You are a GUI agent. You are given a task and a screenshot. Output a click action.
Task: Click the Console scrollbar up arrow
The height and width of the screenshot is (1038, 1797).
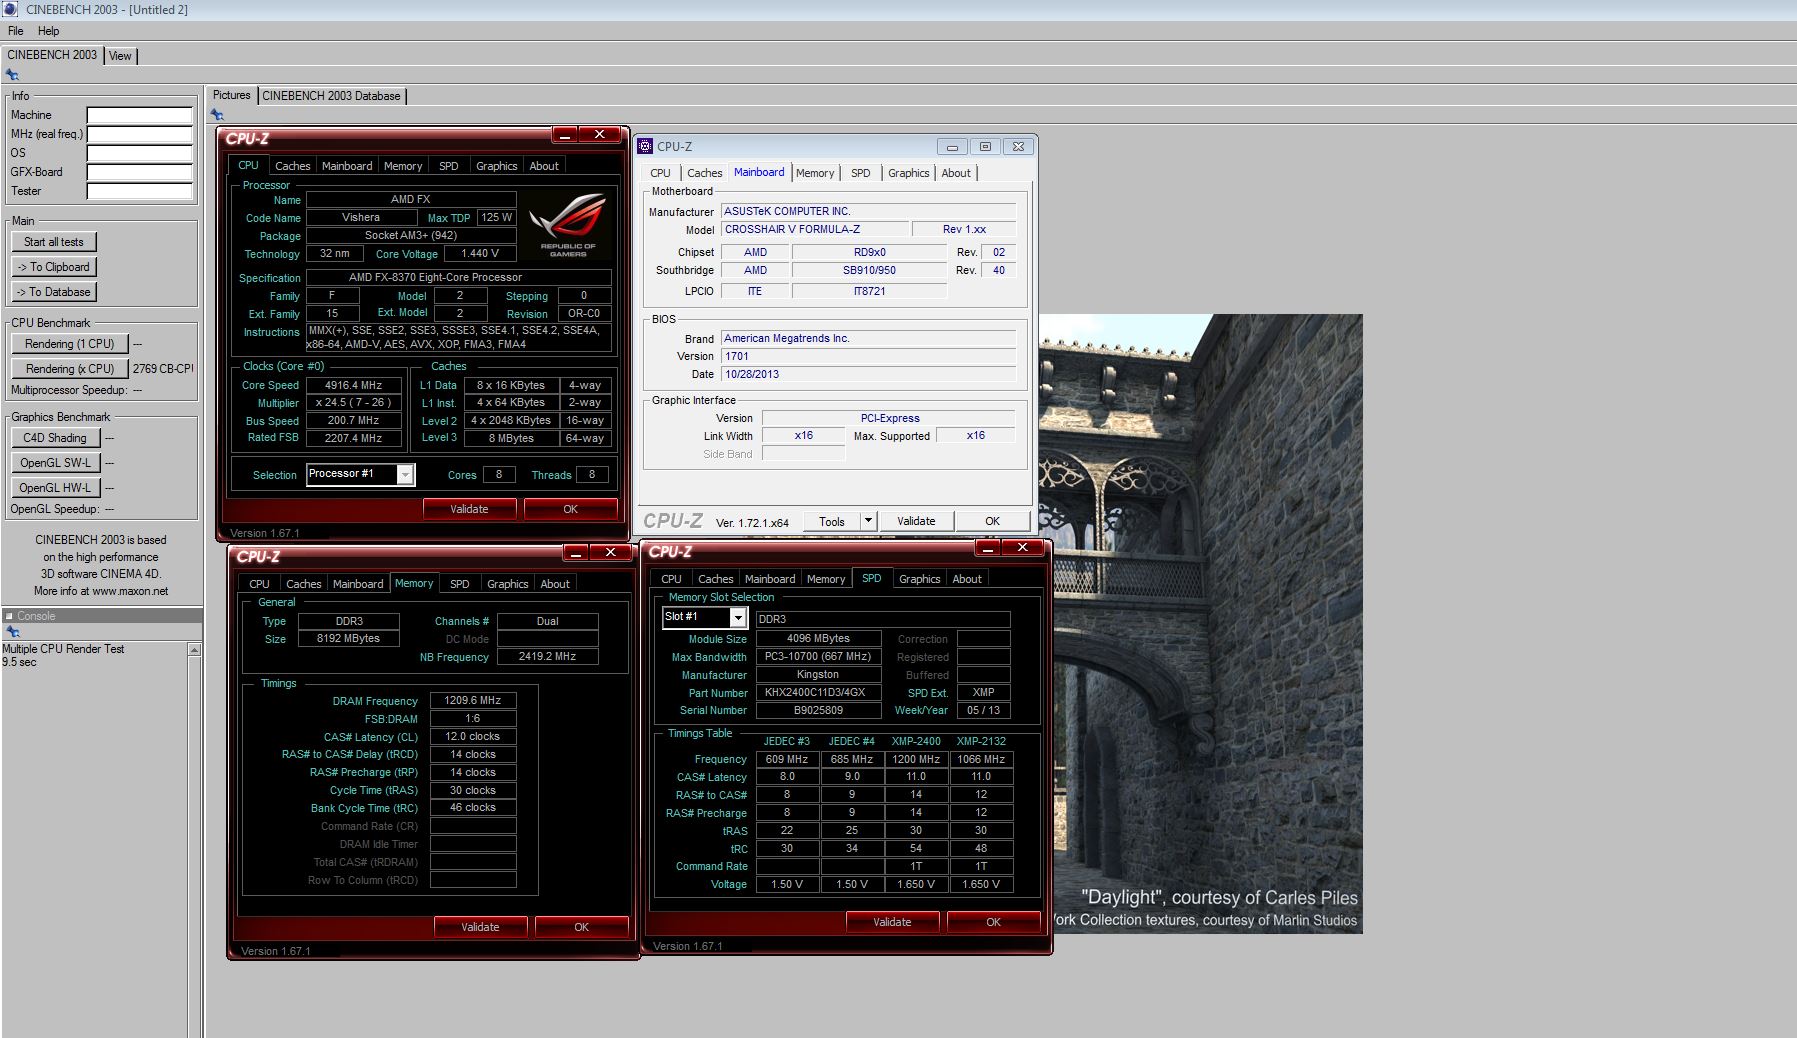pos(194,650)
